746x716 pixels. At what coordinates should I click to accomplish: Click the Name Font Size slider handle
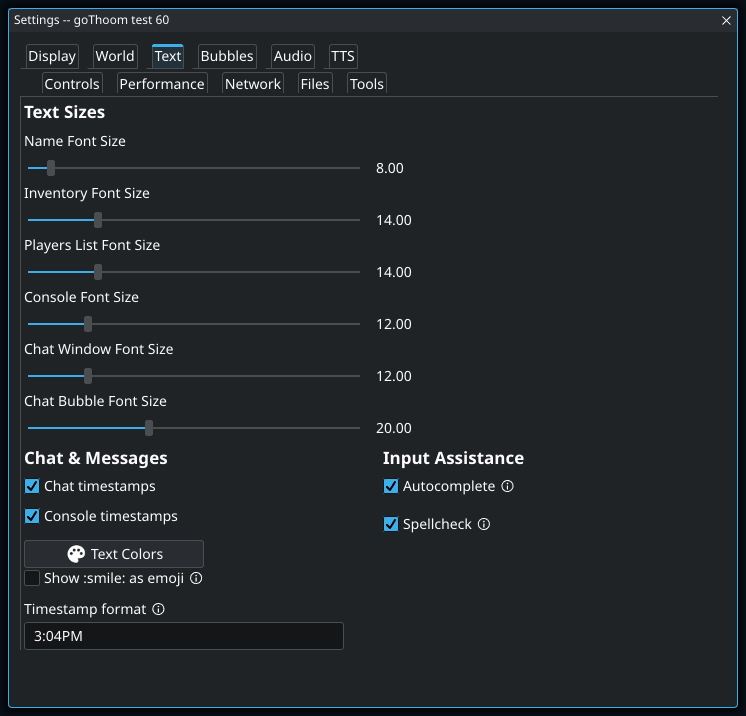tap(51, 168)
